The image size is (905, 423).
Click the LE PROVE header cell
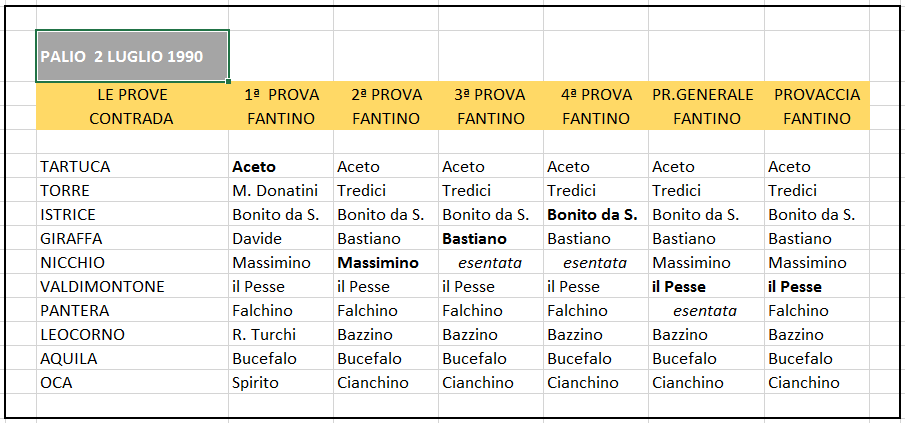coord(132,95)
